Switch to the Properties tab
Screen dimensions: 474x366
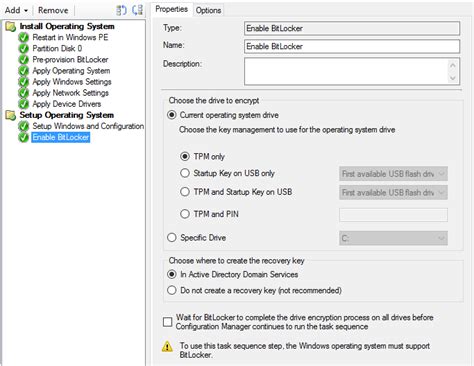(x=172, y=9)
